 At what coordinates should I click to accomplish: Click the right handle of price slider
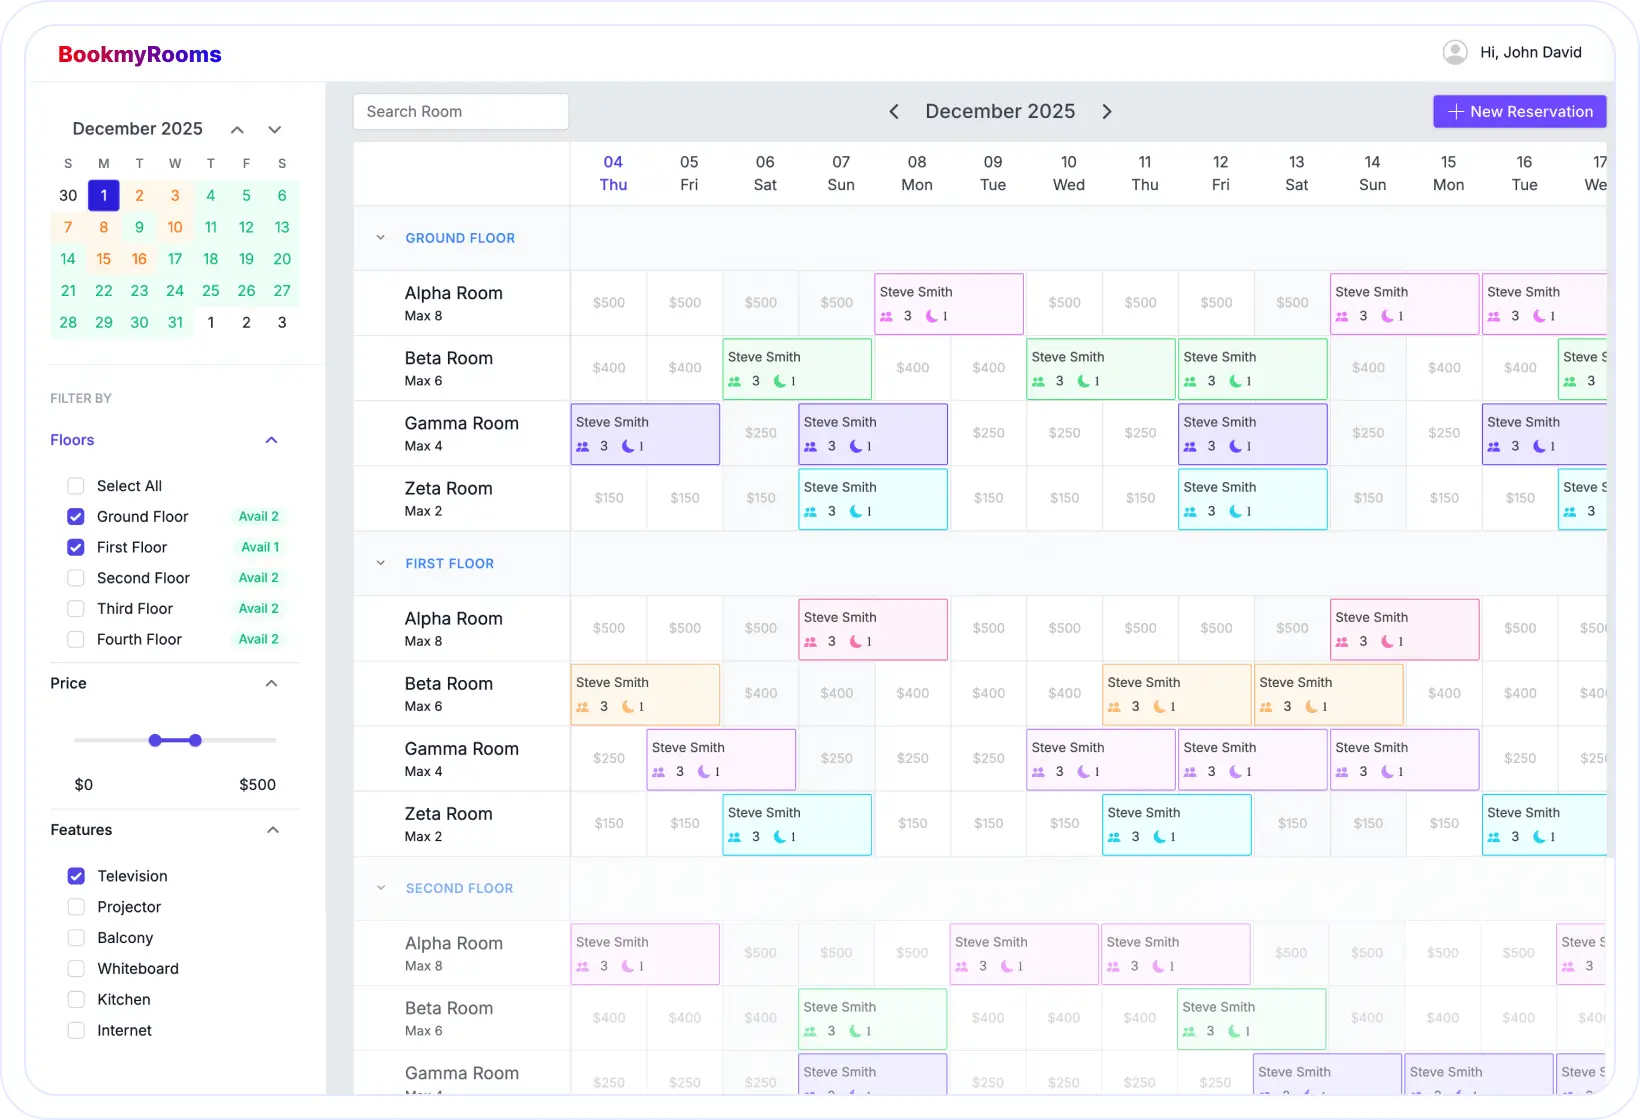(x=195, y=740)
